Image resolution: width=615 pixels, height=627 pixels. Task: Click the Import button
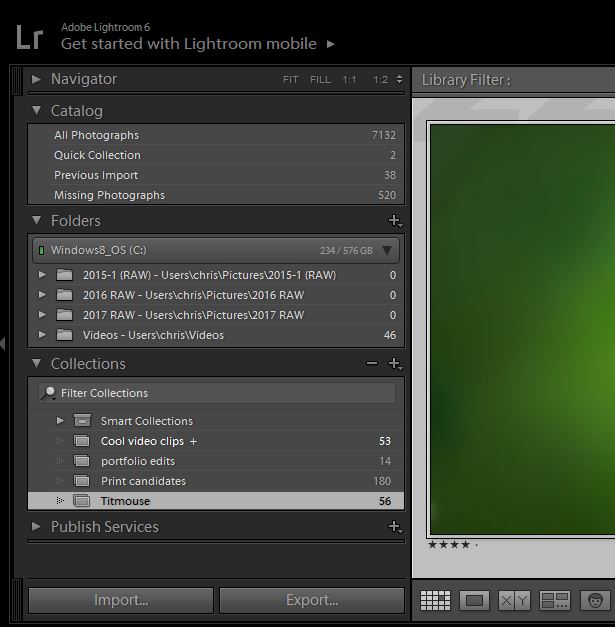click(121, 600)
